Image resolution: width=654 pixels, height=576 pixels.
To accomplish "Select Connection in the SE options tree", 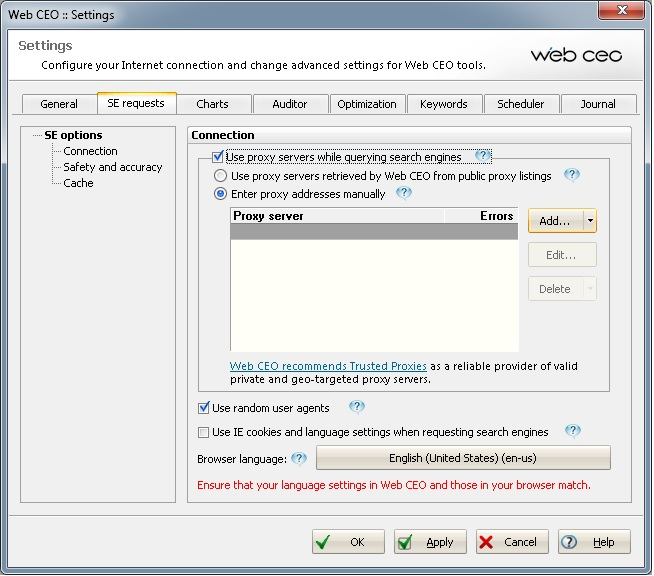I will [x=91, y=151].
